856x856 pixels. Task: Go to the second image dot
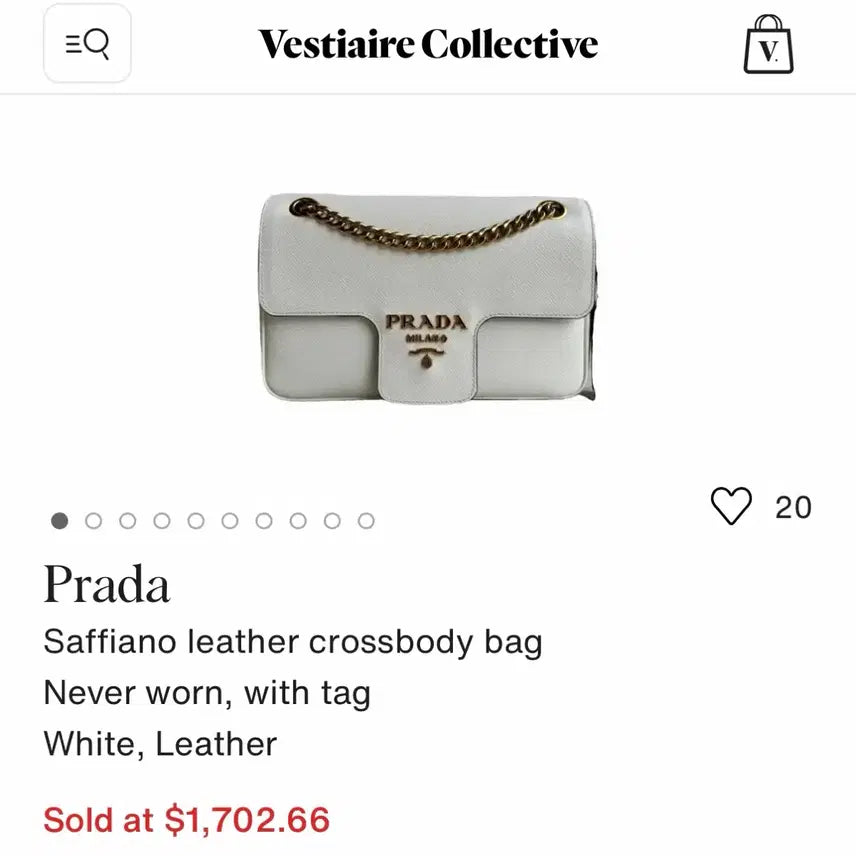pos(94,521)
